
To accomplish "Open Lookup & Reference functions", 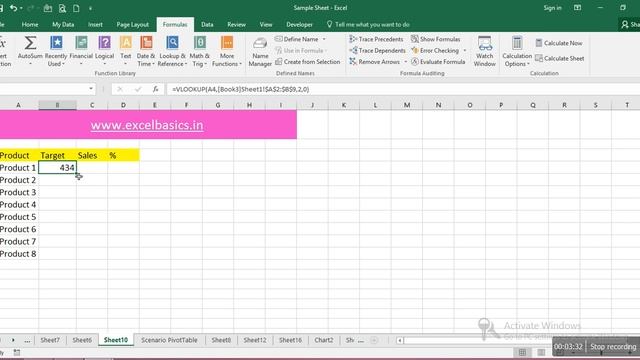I will (172, 51).
